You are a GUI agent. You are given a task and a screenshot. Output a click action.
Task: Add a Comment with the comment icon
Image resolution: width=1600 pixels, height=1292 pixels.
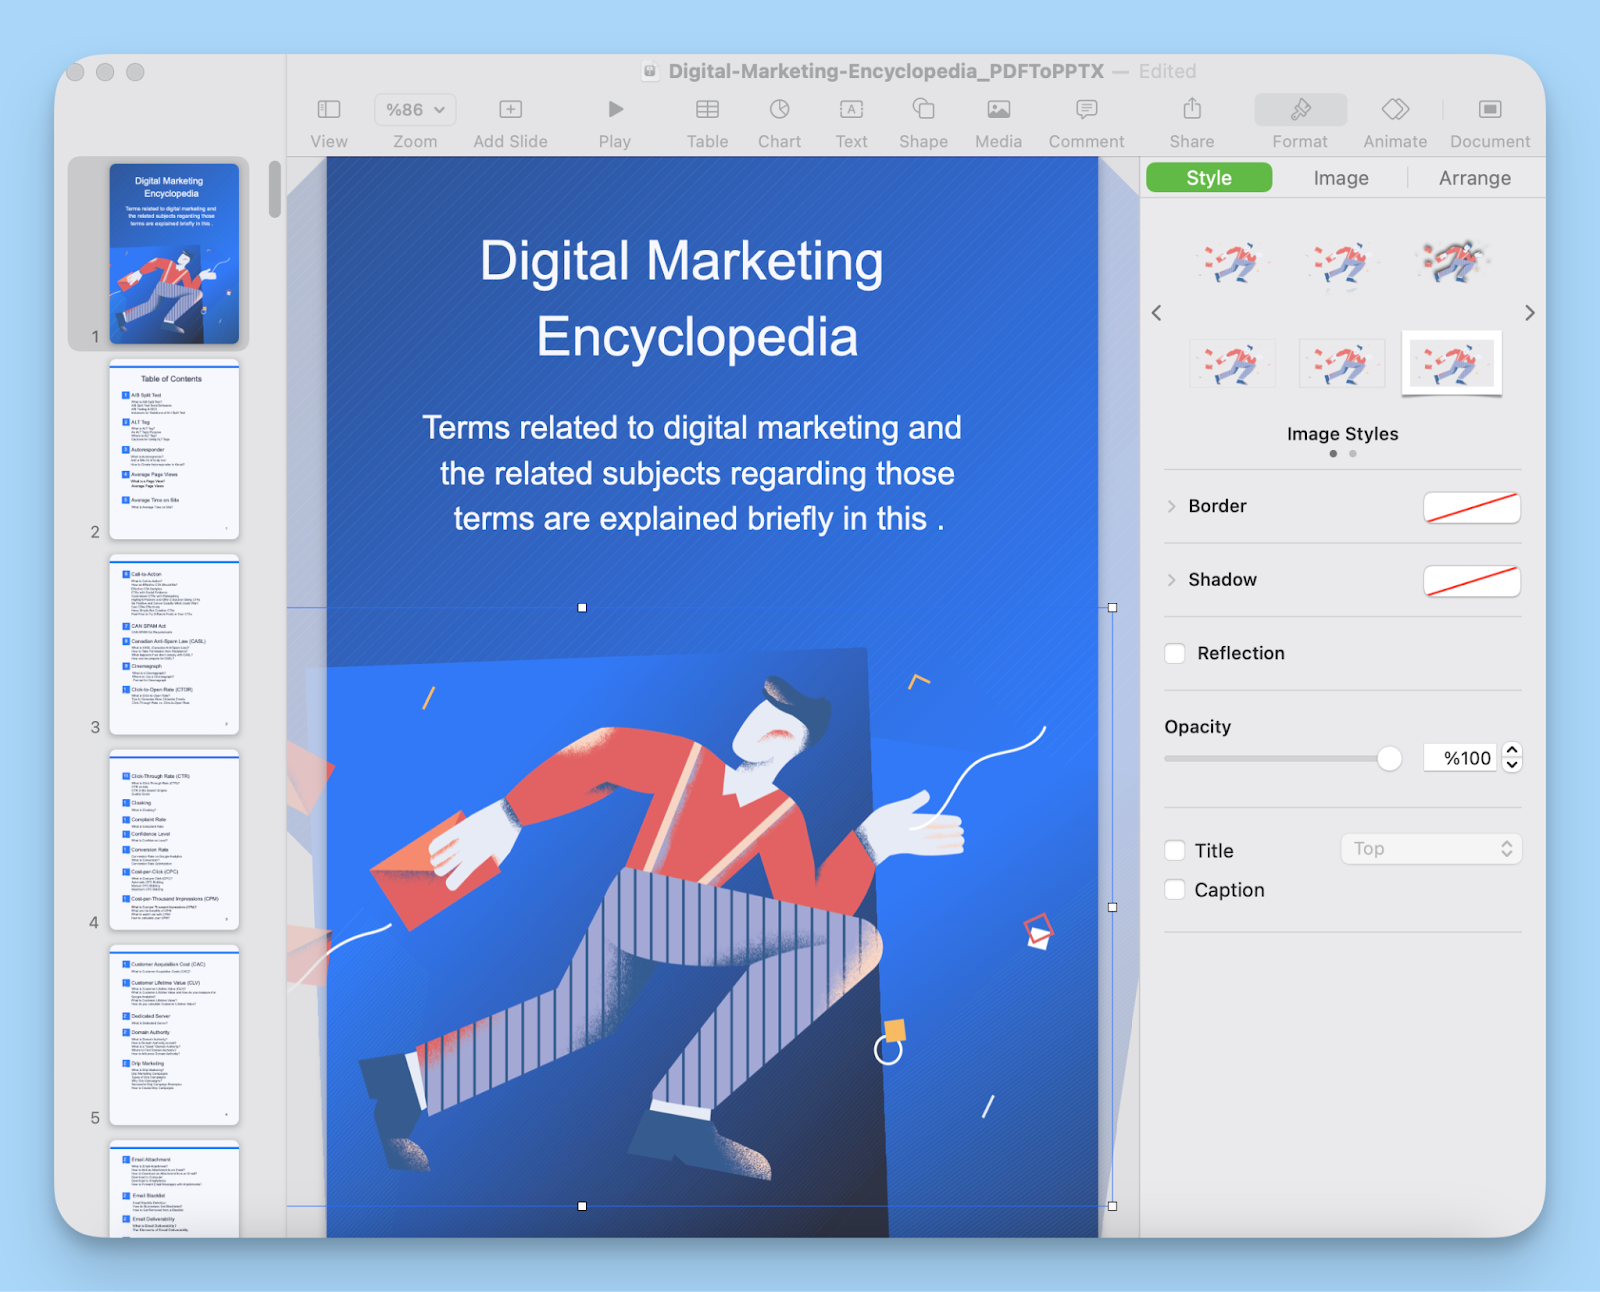(1085, 120)
